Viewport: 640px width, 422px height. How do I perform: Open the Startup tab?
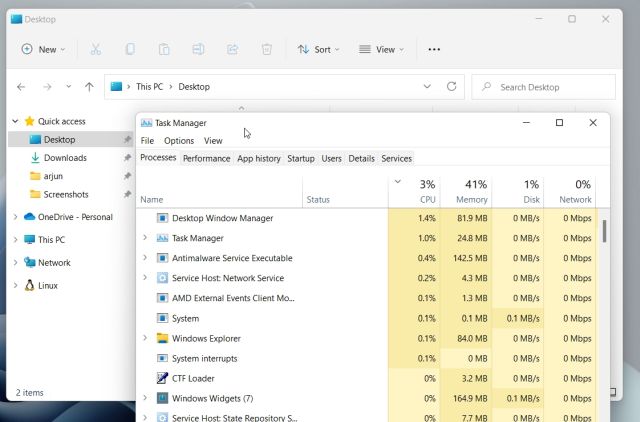coord(300,158)
